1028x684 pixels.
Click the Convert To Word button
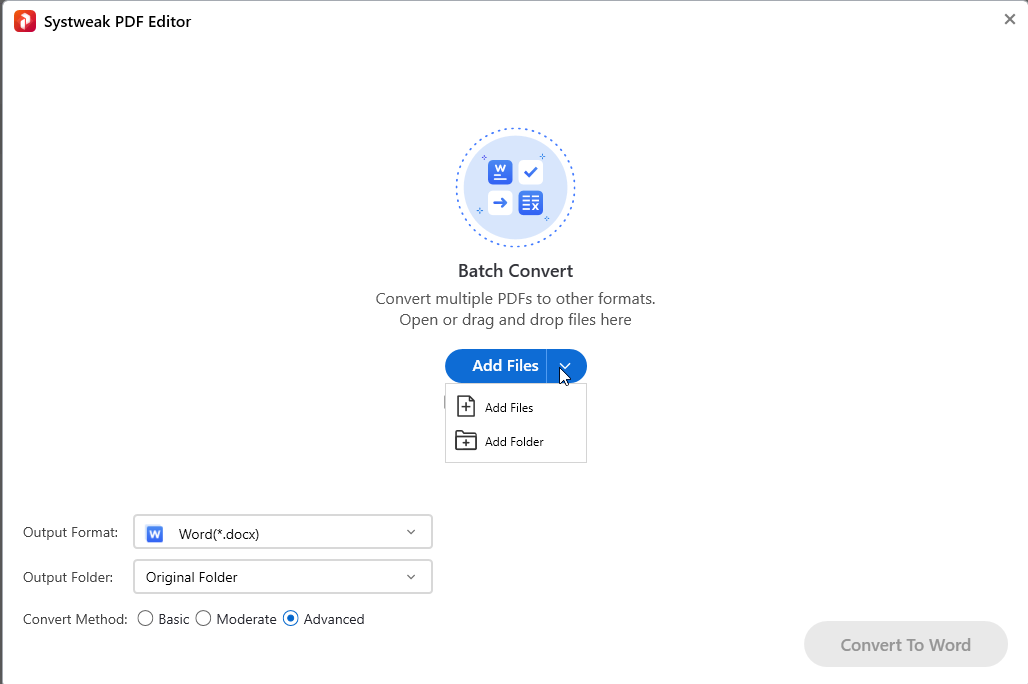pos(905,645)
